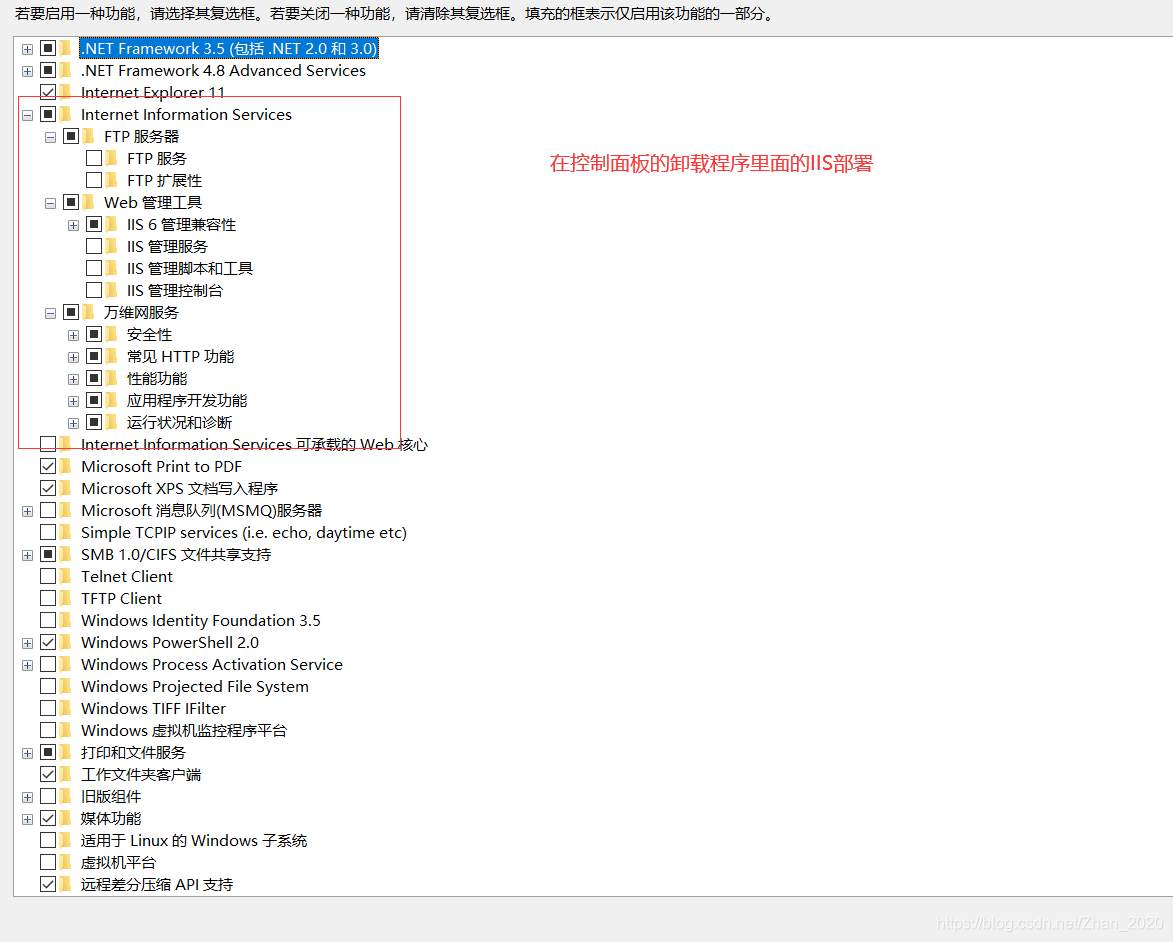Image resolution: width=1173 pixels, height=942 pixels.
Task: Enable IIS 管理控制台 checkbox
Action: point(94,290)
